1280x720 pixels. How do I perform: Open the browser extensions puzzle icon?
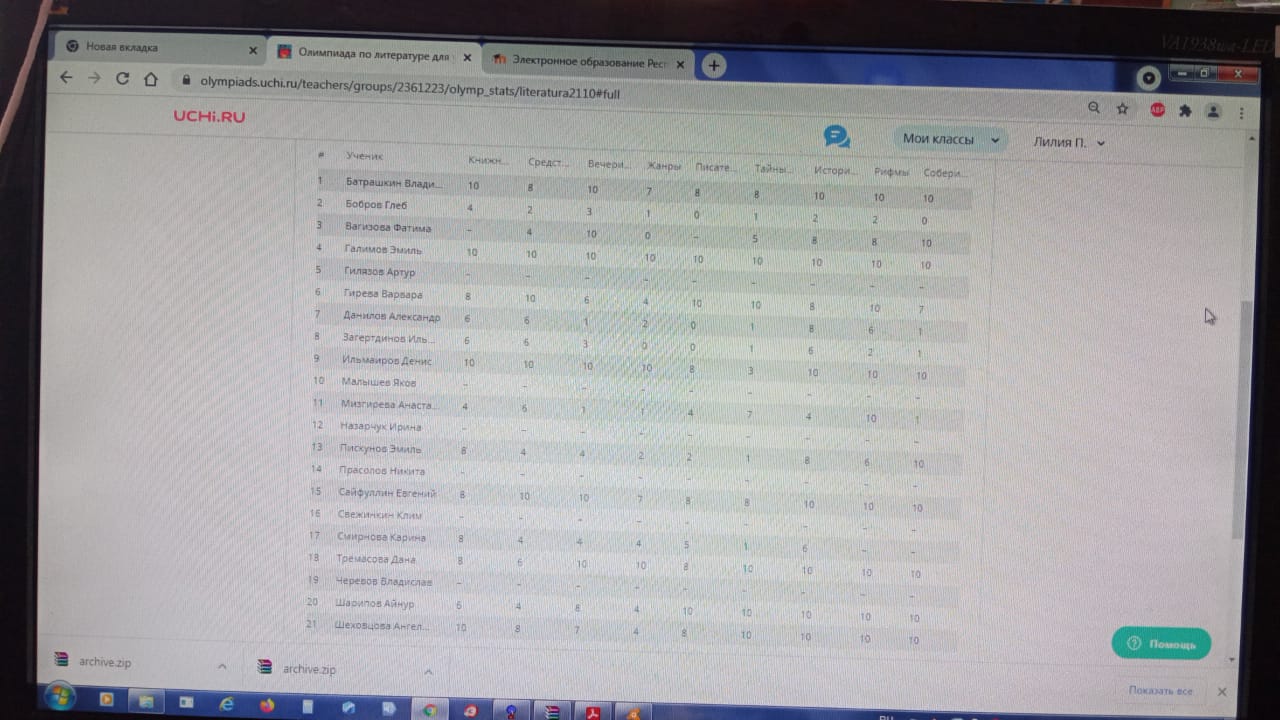tap(1185, 111)
